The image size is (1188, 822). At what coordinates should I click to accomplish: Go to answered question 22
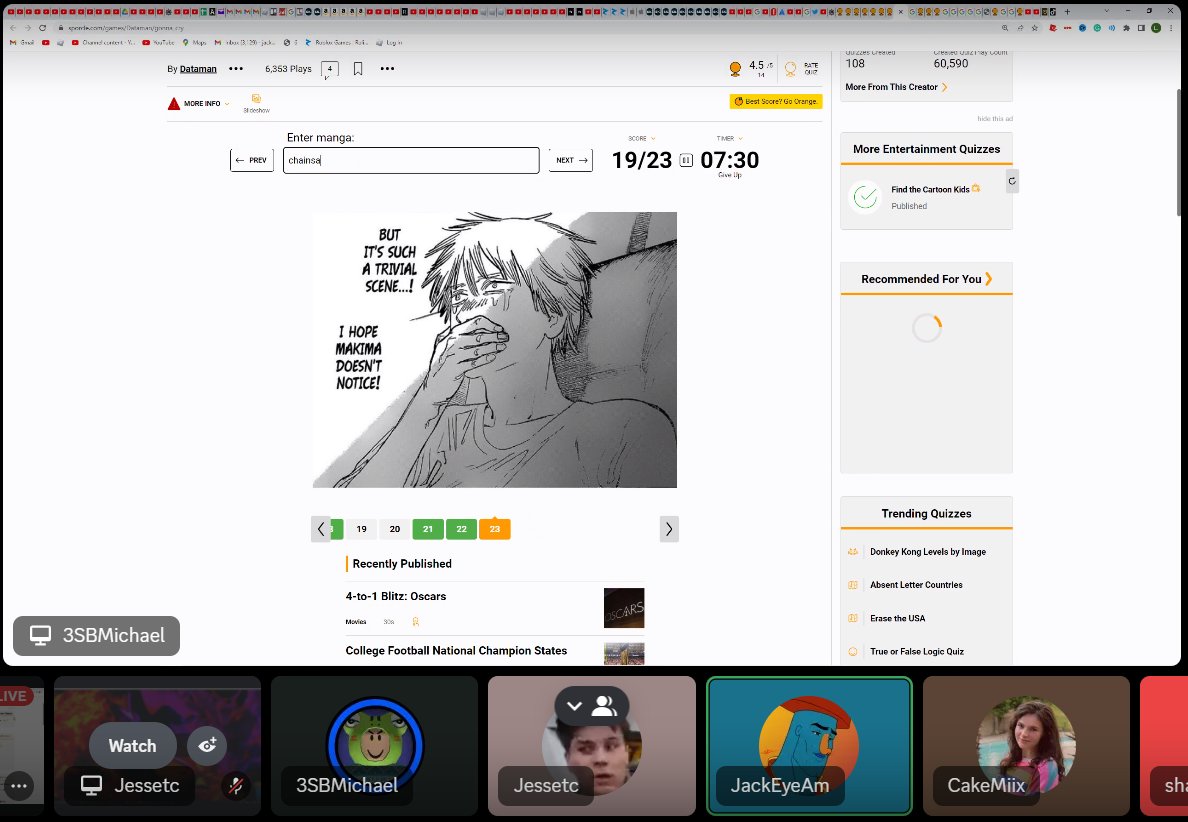(x=461, y=529)
